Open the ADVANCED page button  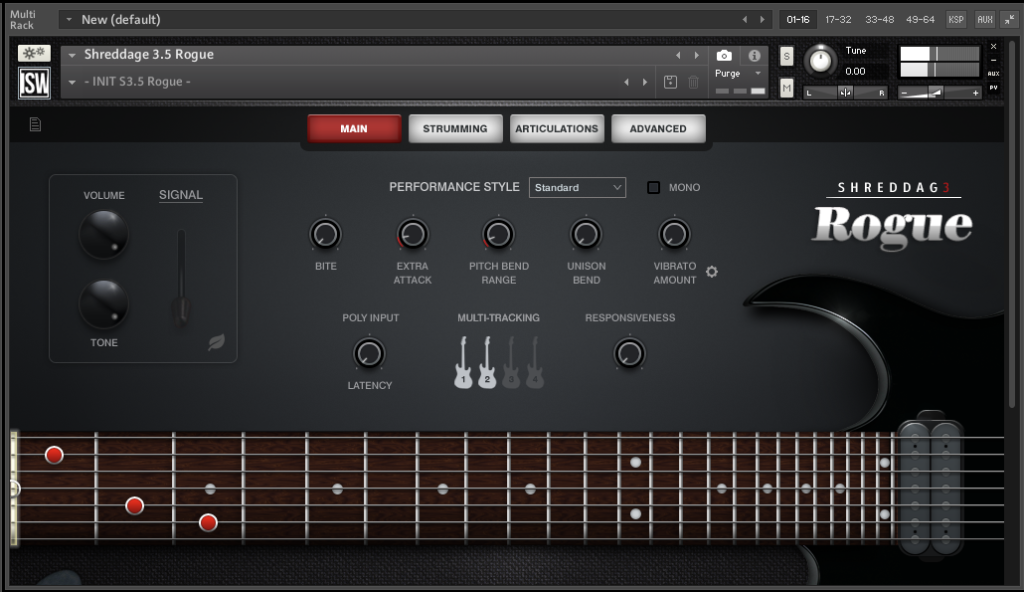point(658,129)
